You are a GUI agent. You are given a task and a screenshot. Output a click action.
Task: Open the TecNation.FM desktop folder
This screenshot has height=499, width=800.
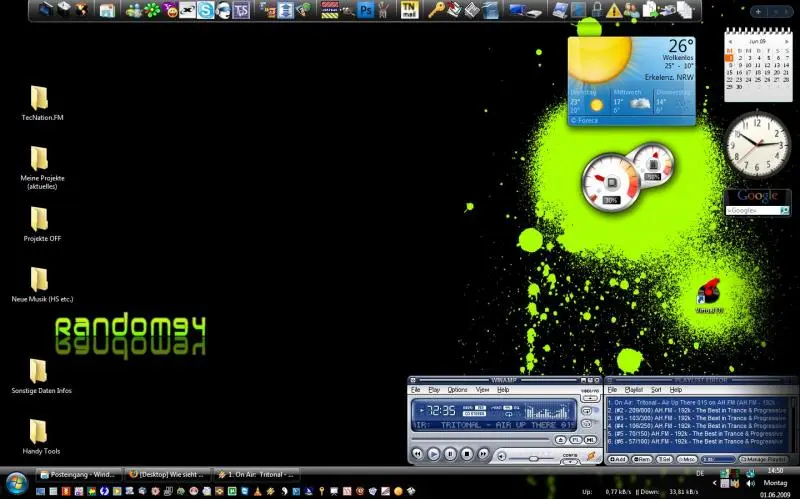[39, 98]
